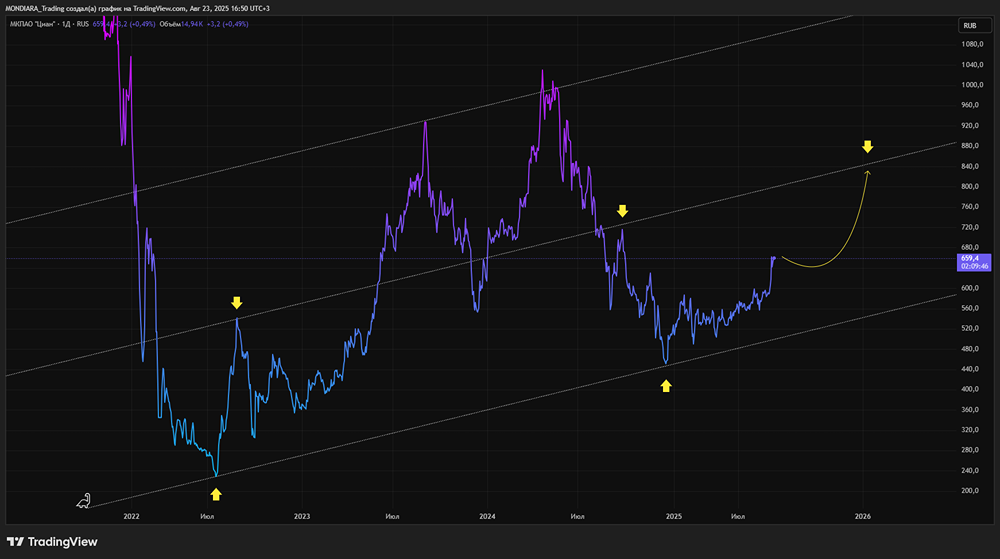Select the yellow up arrow below the December 2024 low
This screenshot has width=1000, height=559.
pos(666,386)
